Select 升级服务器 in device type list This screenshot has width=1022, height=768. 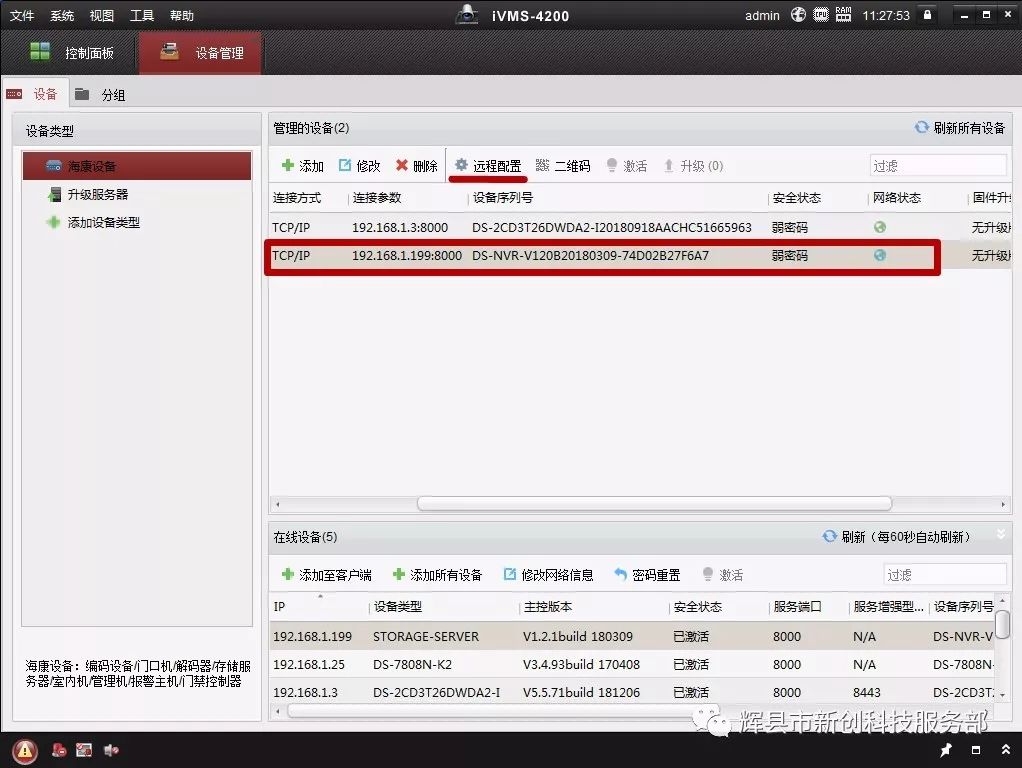point(89,194)
